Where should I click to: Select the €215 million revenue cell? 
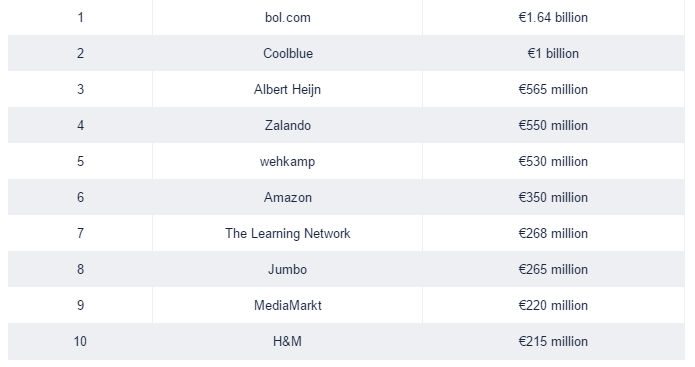click(553, 341)
